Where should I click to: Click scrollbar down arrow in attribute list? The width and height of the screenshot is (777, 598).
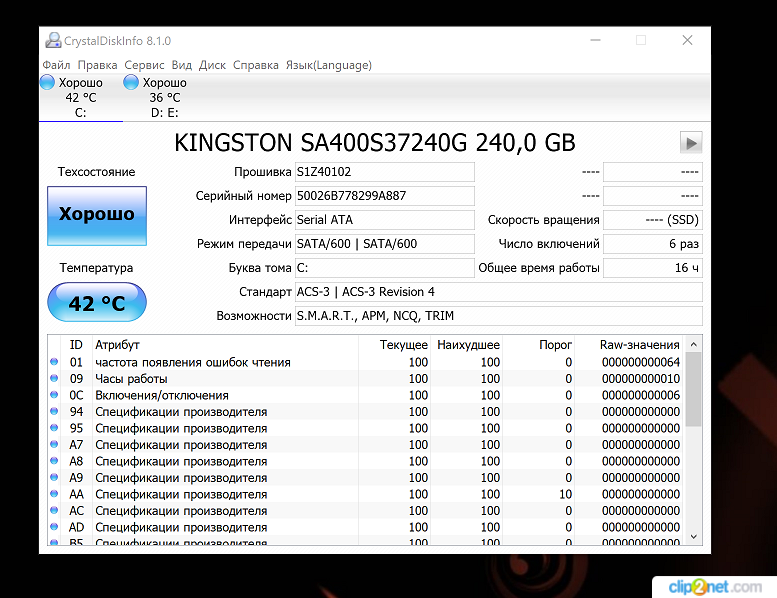[x=694, y=537]
